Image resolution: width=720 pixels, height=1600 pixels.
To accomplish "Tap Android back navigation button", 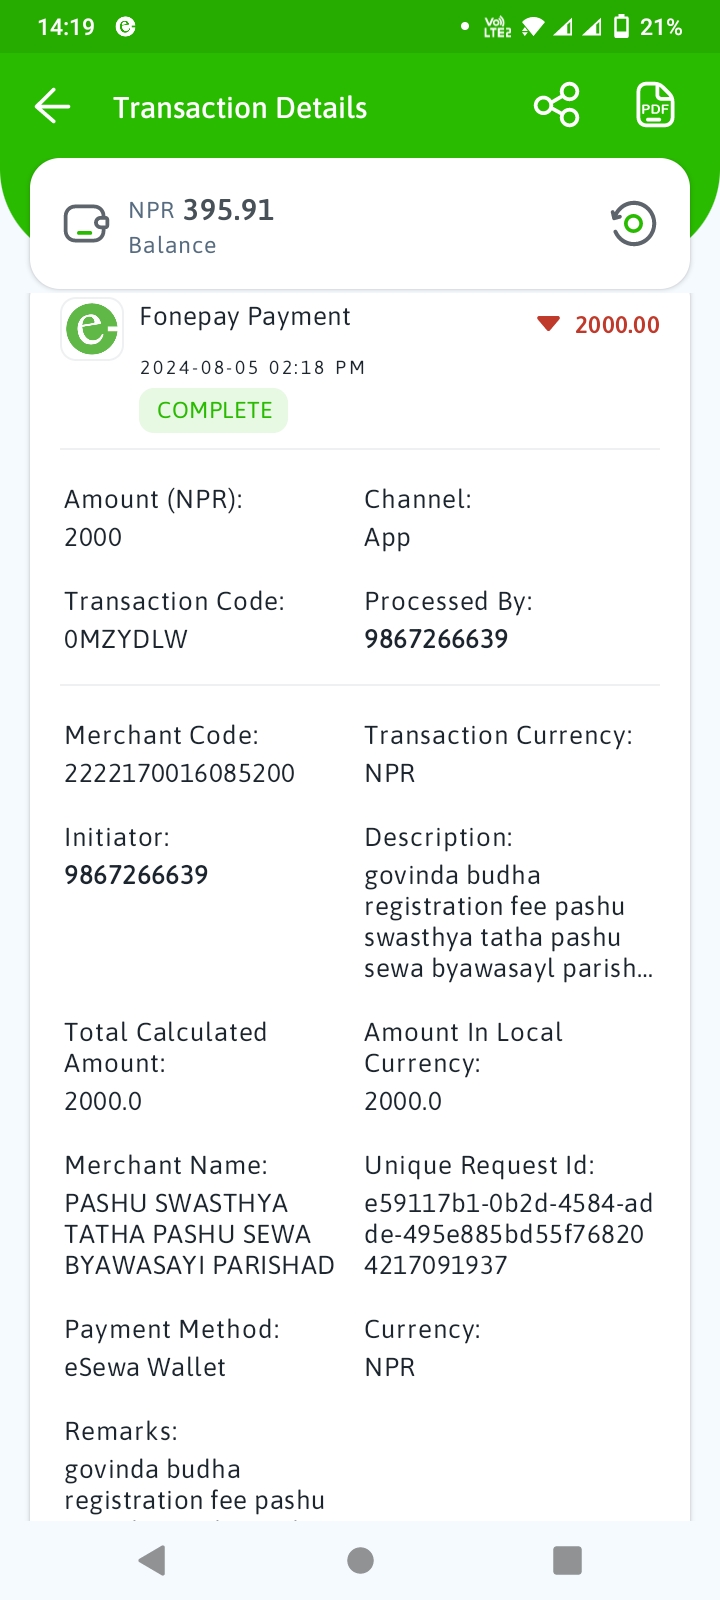I will tap(152, 1560).
